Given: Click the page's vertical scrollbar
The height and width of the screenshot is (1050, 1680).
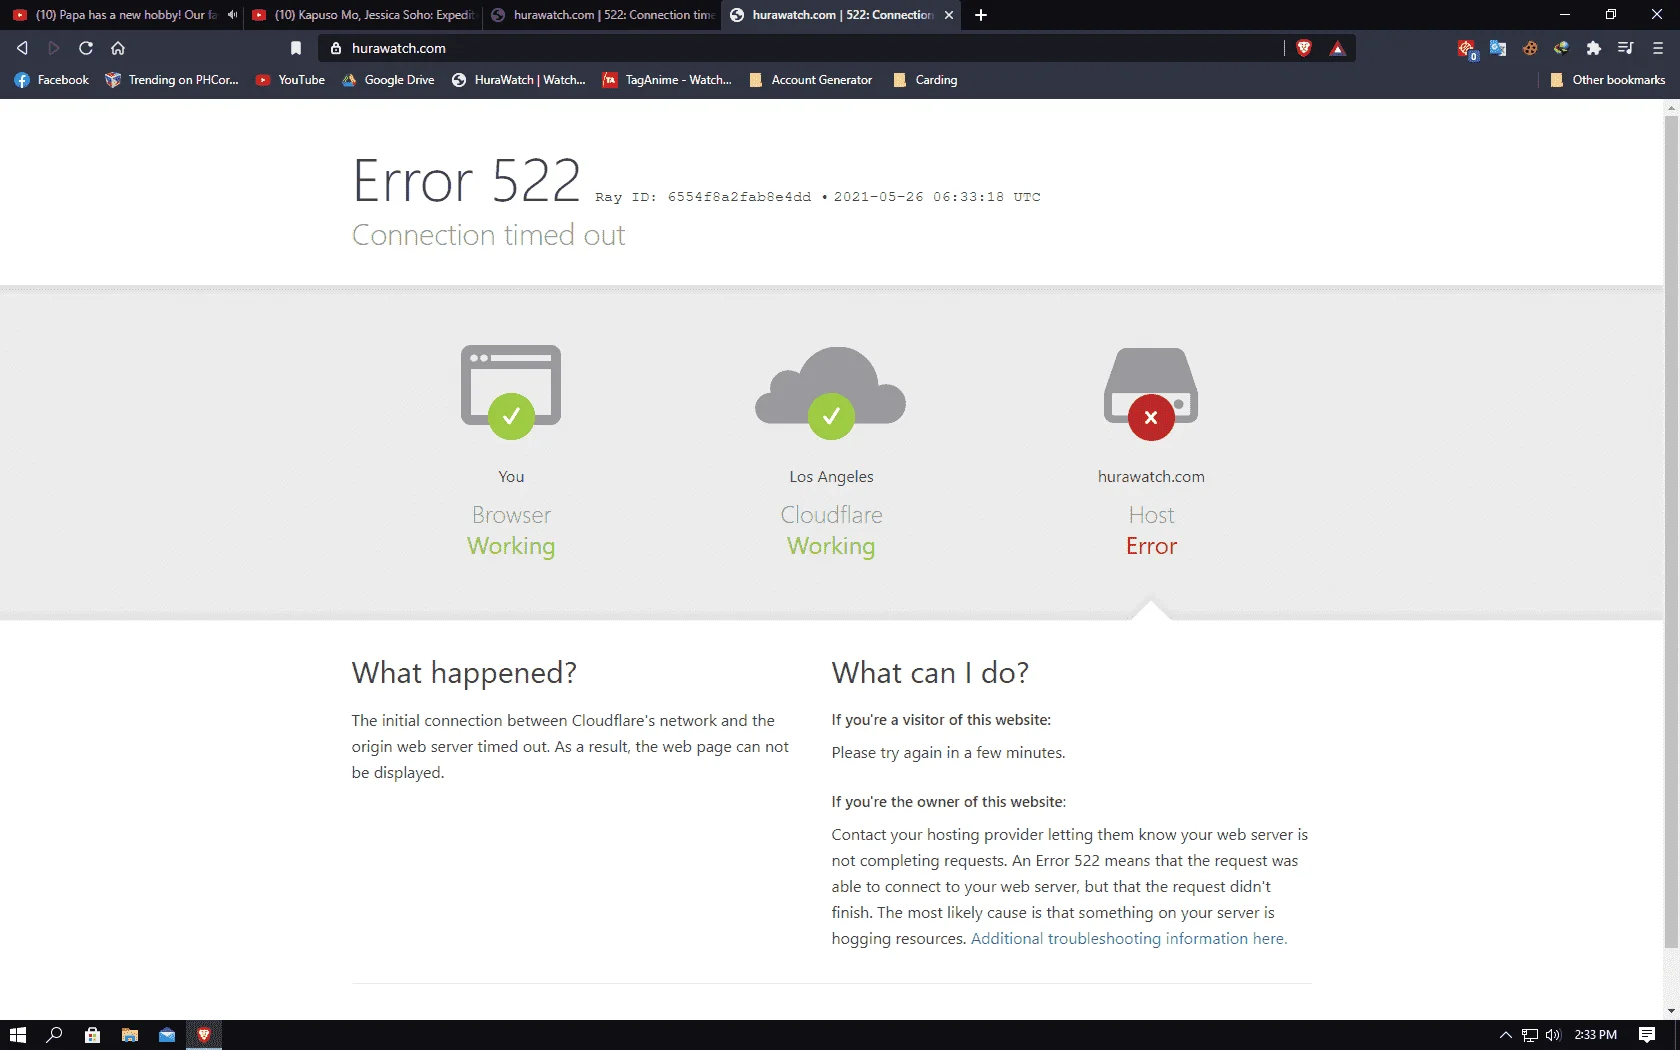Looking at the screenshot, I should [x=1671, y=530].
